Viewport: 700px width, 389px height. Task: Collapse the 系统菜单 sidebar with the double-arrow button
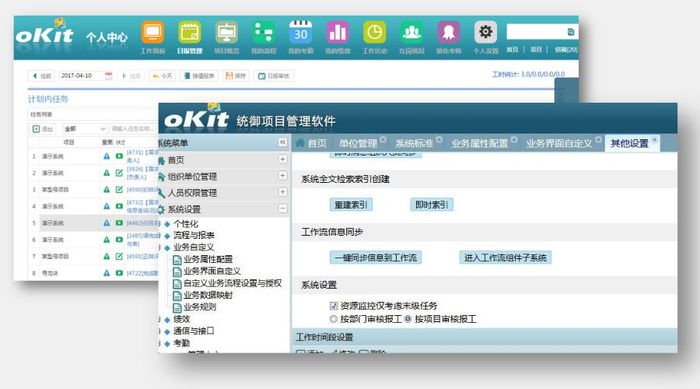(x=283, y=142)
